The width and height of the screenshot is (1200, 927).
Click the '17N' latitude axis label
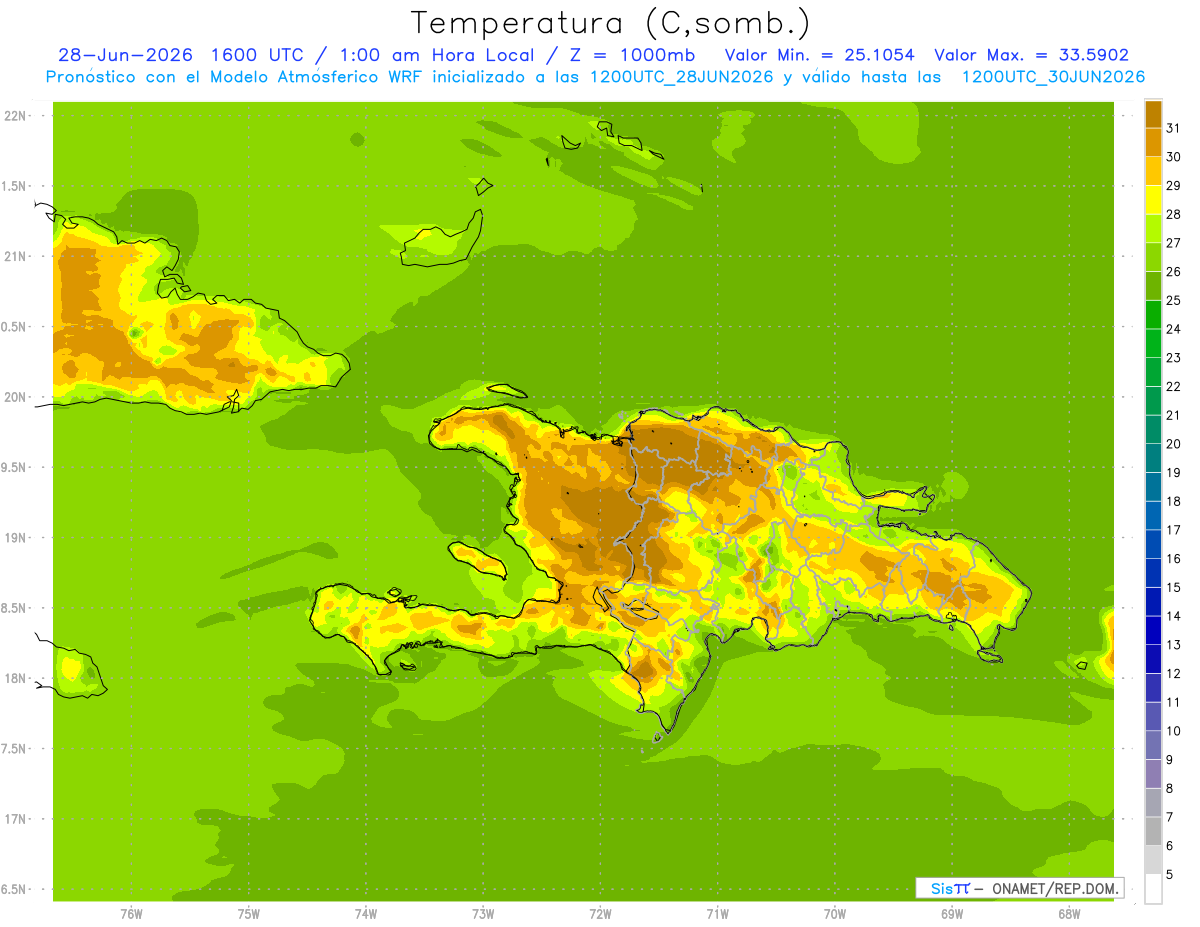15,820
